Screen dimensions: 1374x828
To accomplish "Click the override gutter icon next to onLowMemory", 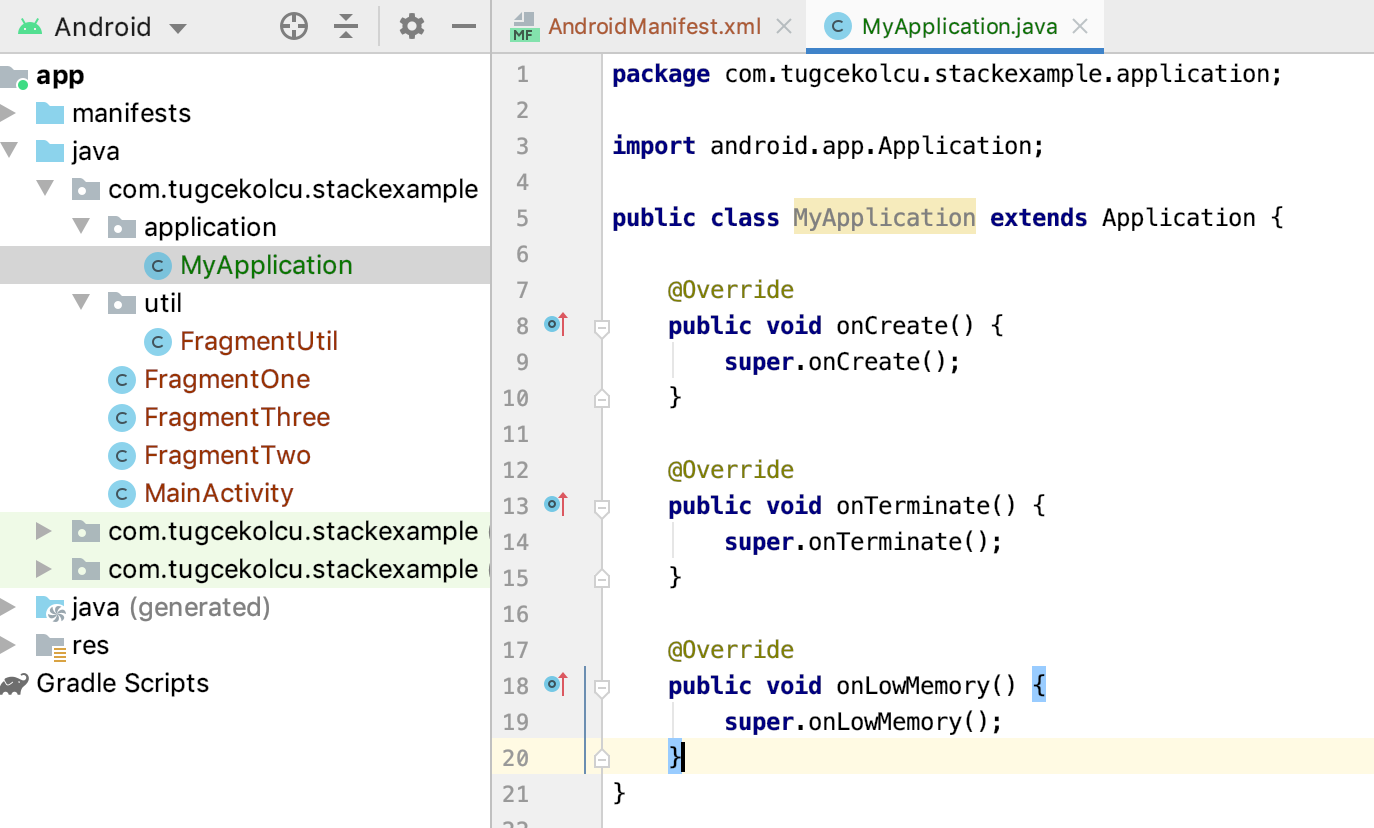I will (551, 684).
